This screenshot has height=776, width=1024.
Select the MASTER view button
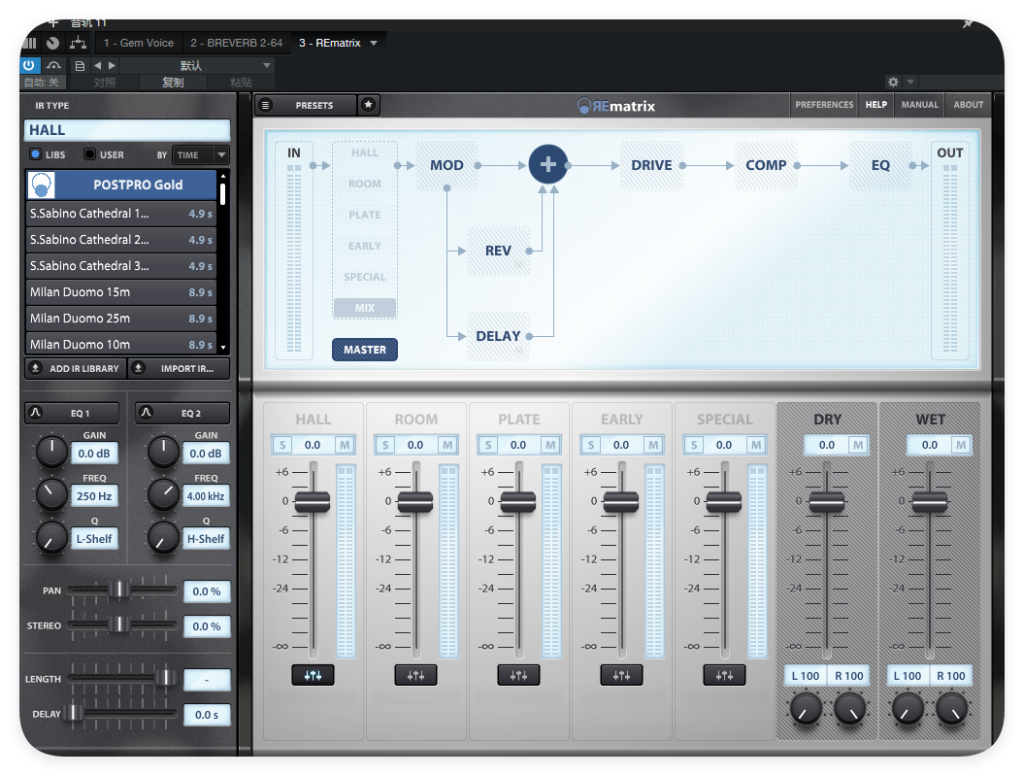click(364, 349)
